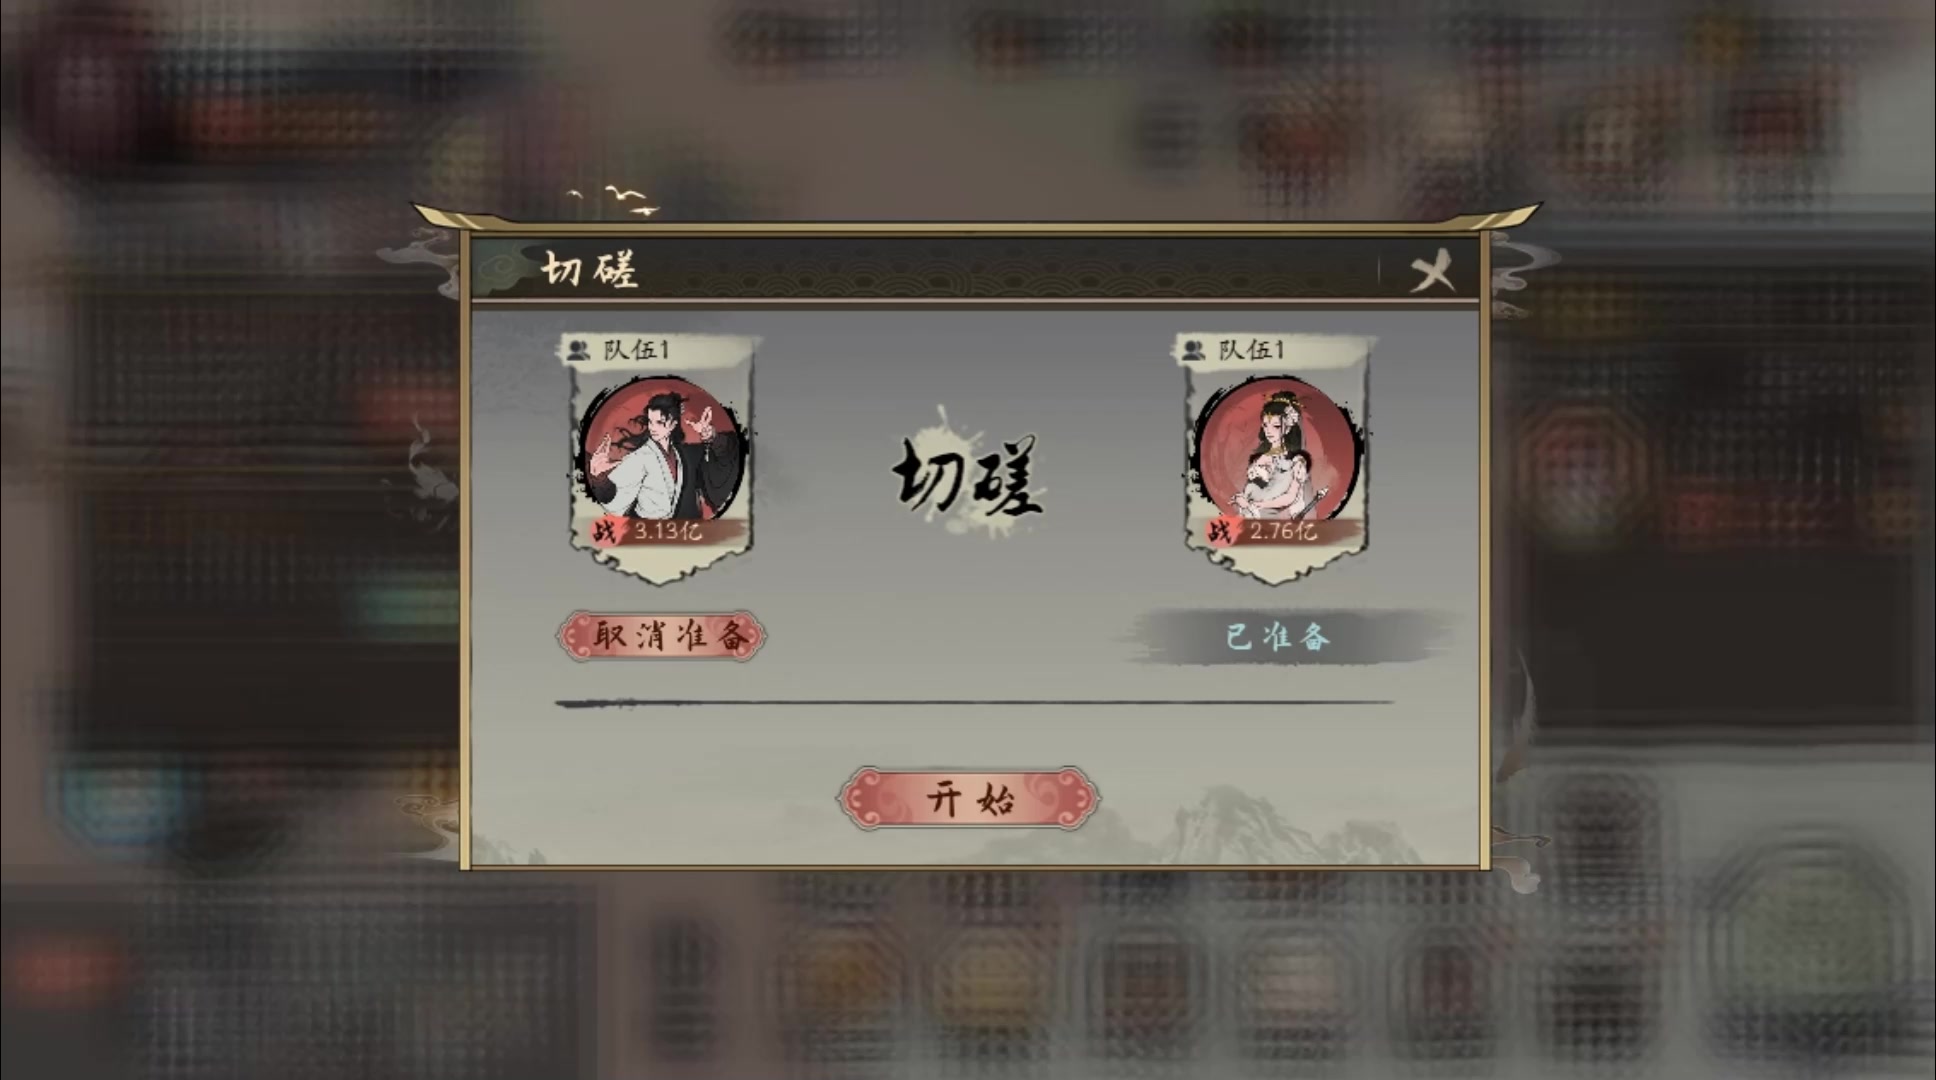The height and width of the screenshot is (1080, 1936).
Task: Click the 战 icon beside 3.13亿
Action: click(x=604, y=531)
